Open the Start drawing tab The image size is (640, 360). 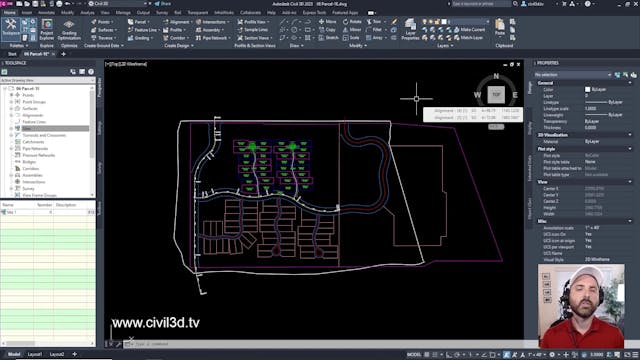point(12,54)
